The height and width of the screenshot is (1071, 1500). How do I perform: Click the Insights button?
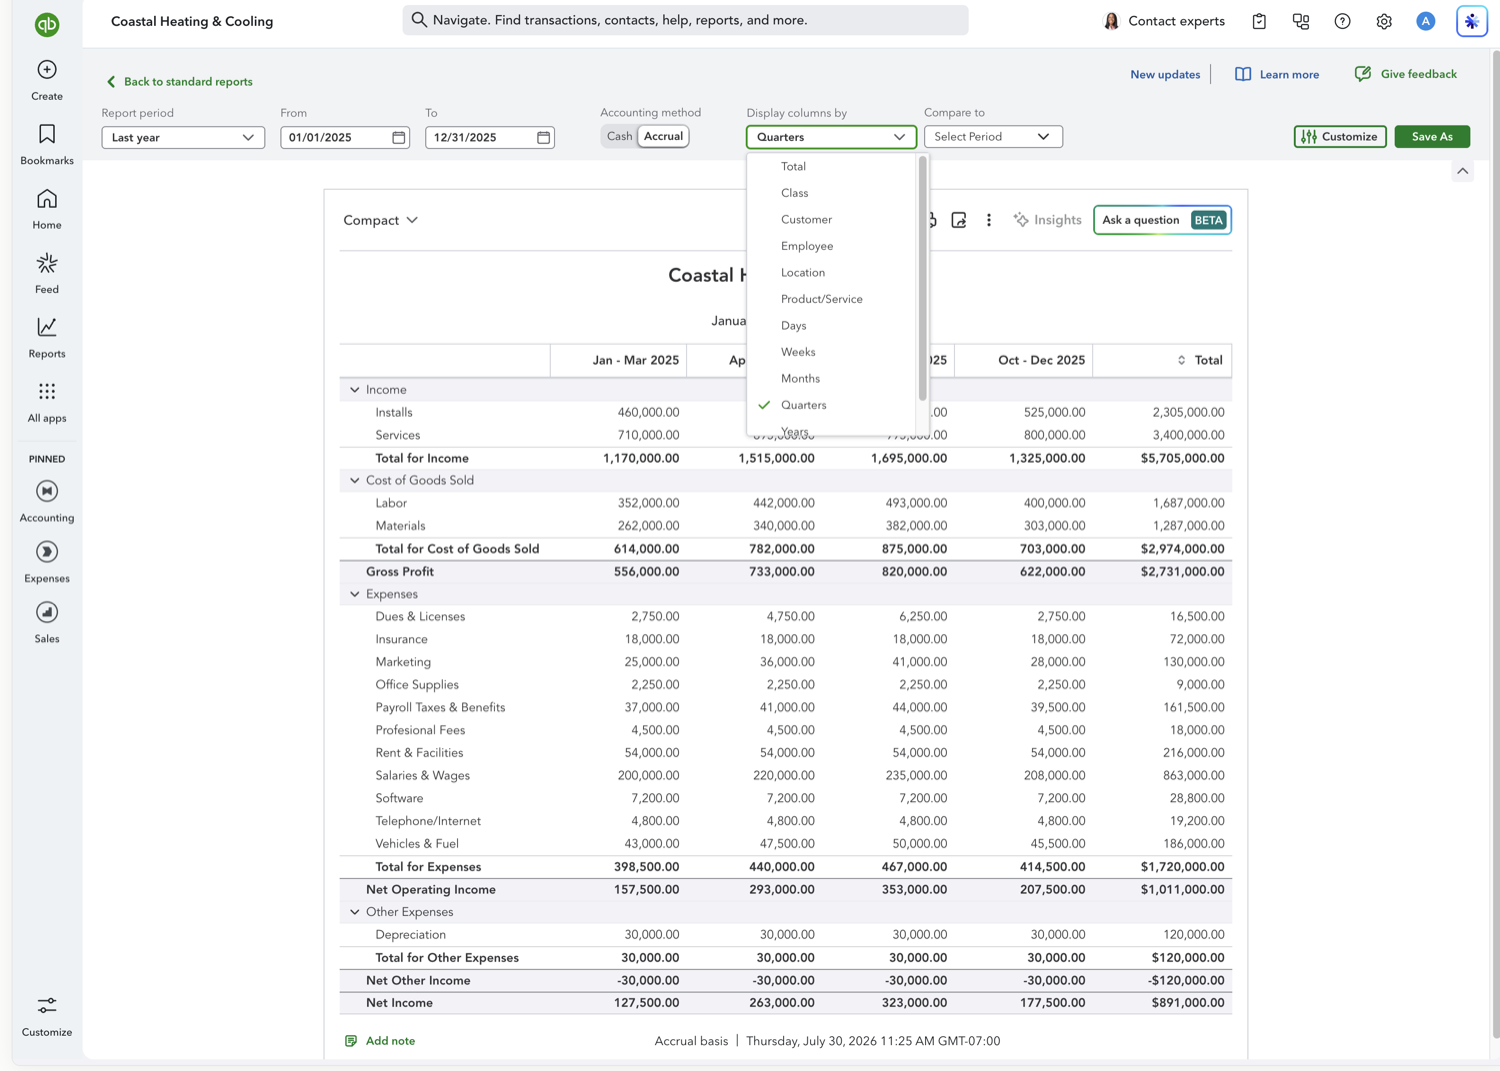point(1047,220)
